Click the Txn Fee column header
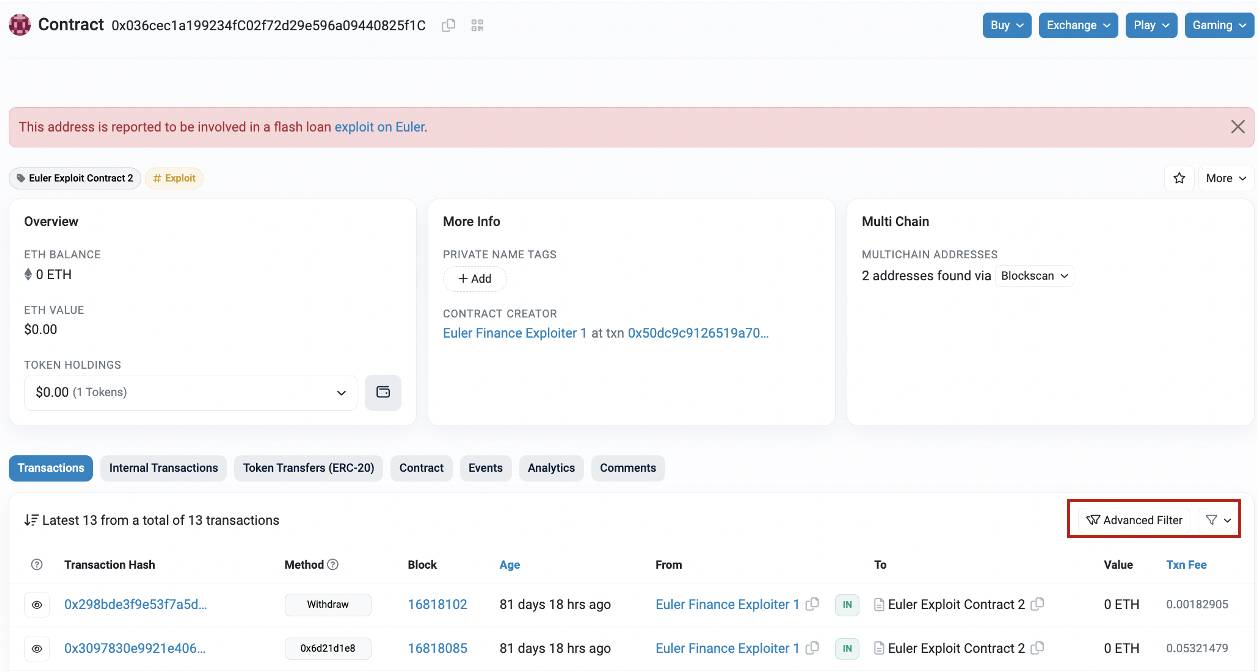The height and width of the screenshot is (672, 1260). pos(1187,565)
